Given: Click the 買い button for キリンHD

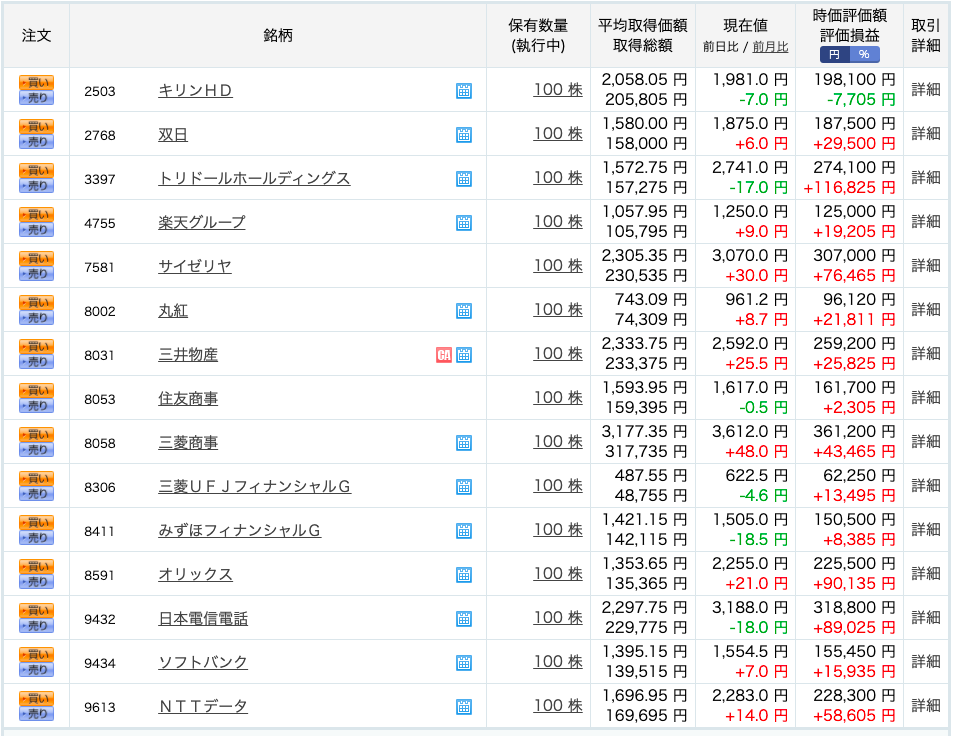Looking at the screenshot, I should point(37,82).
